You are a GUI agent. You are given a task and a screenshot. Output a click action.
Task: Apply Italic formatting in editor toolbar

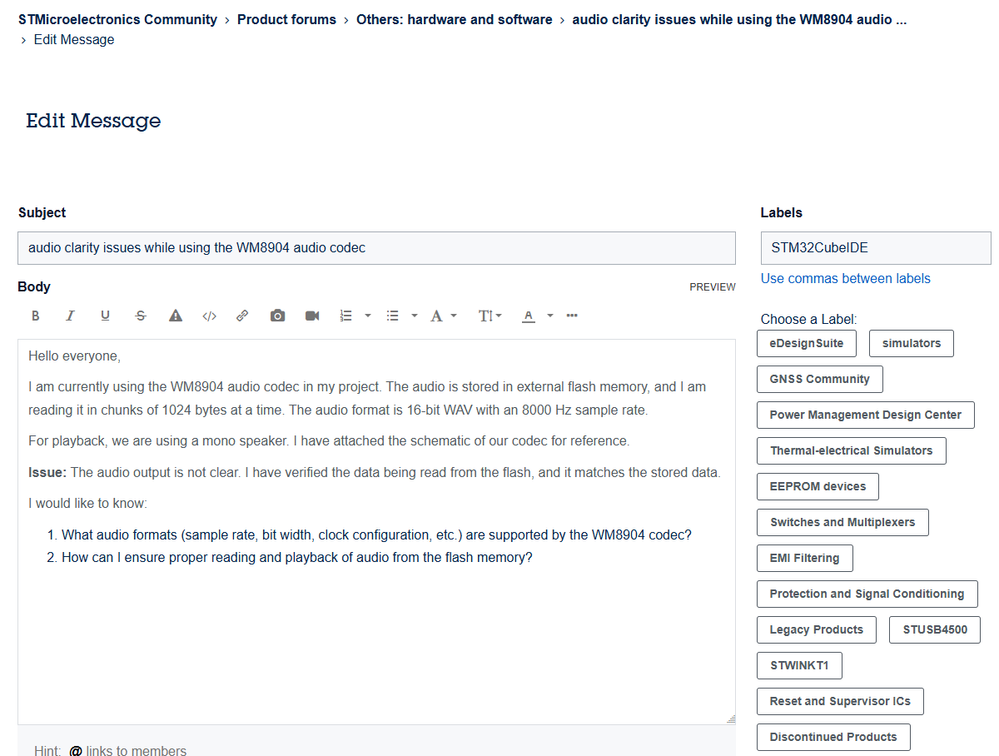(70, 316)
